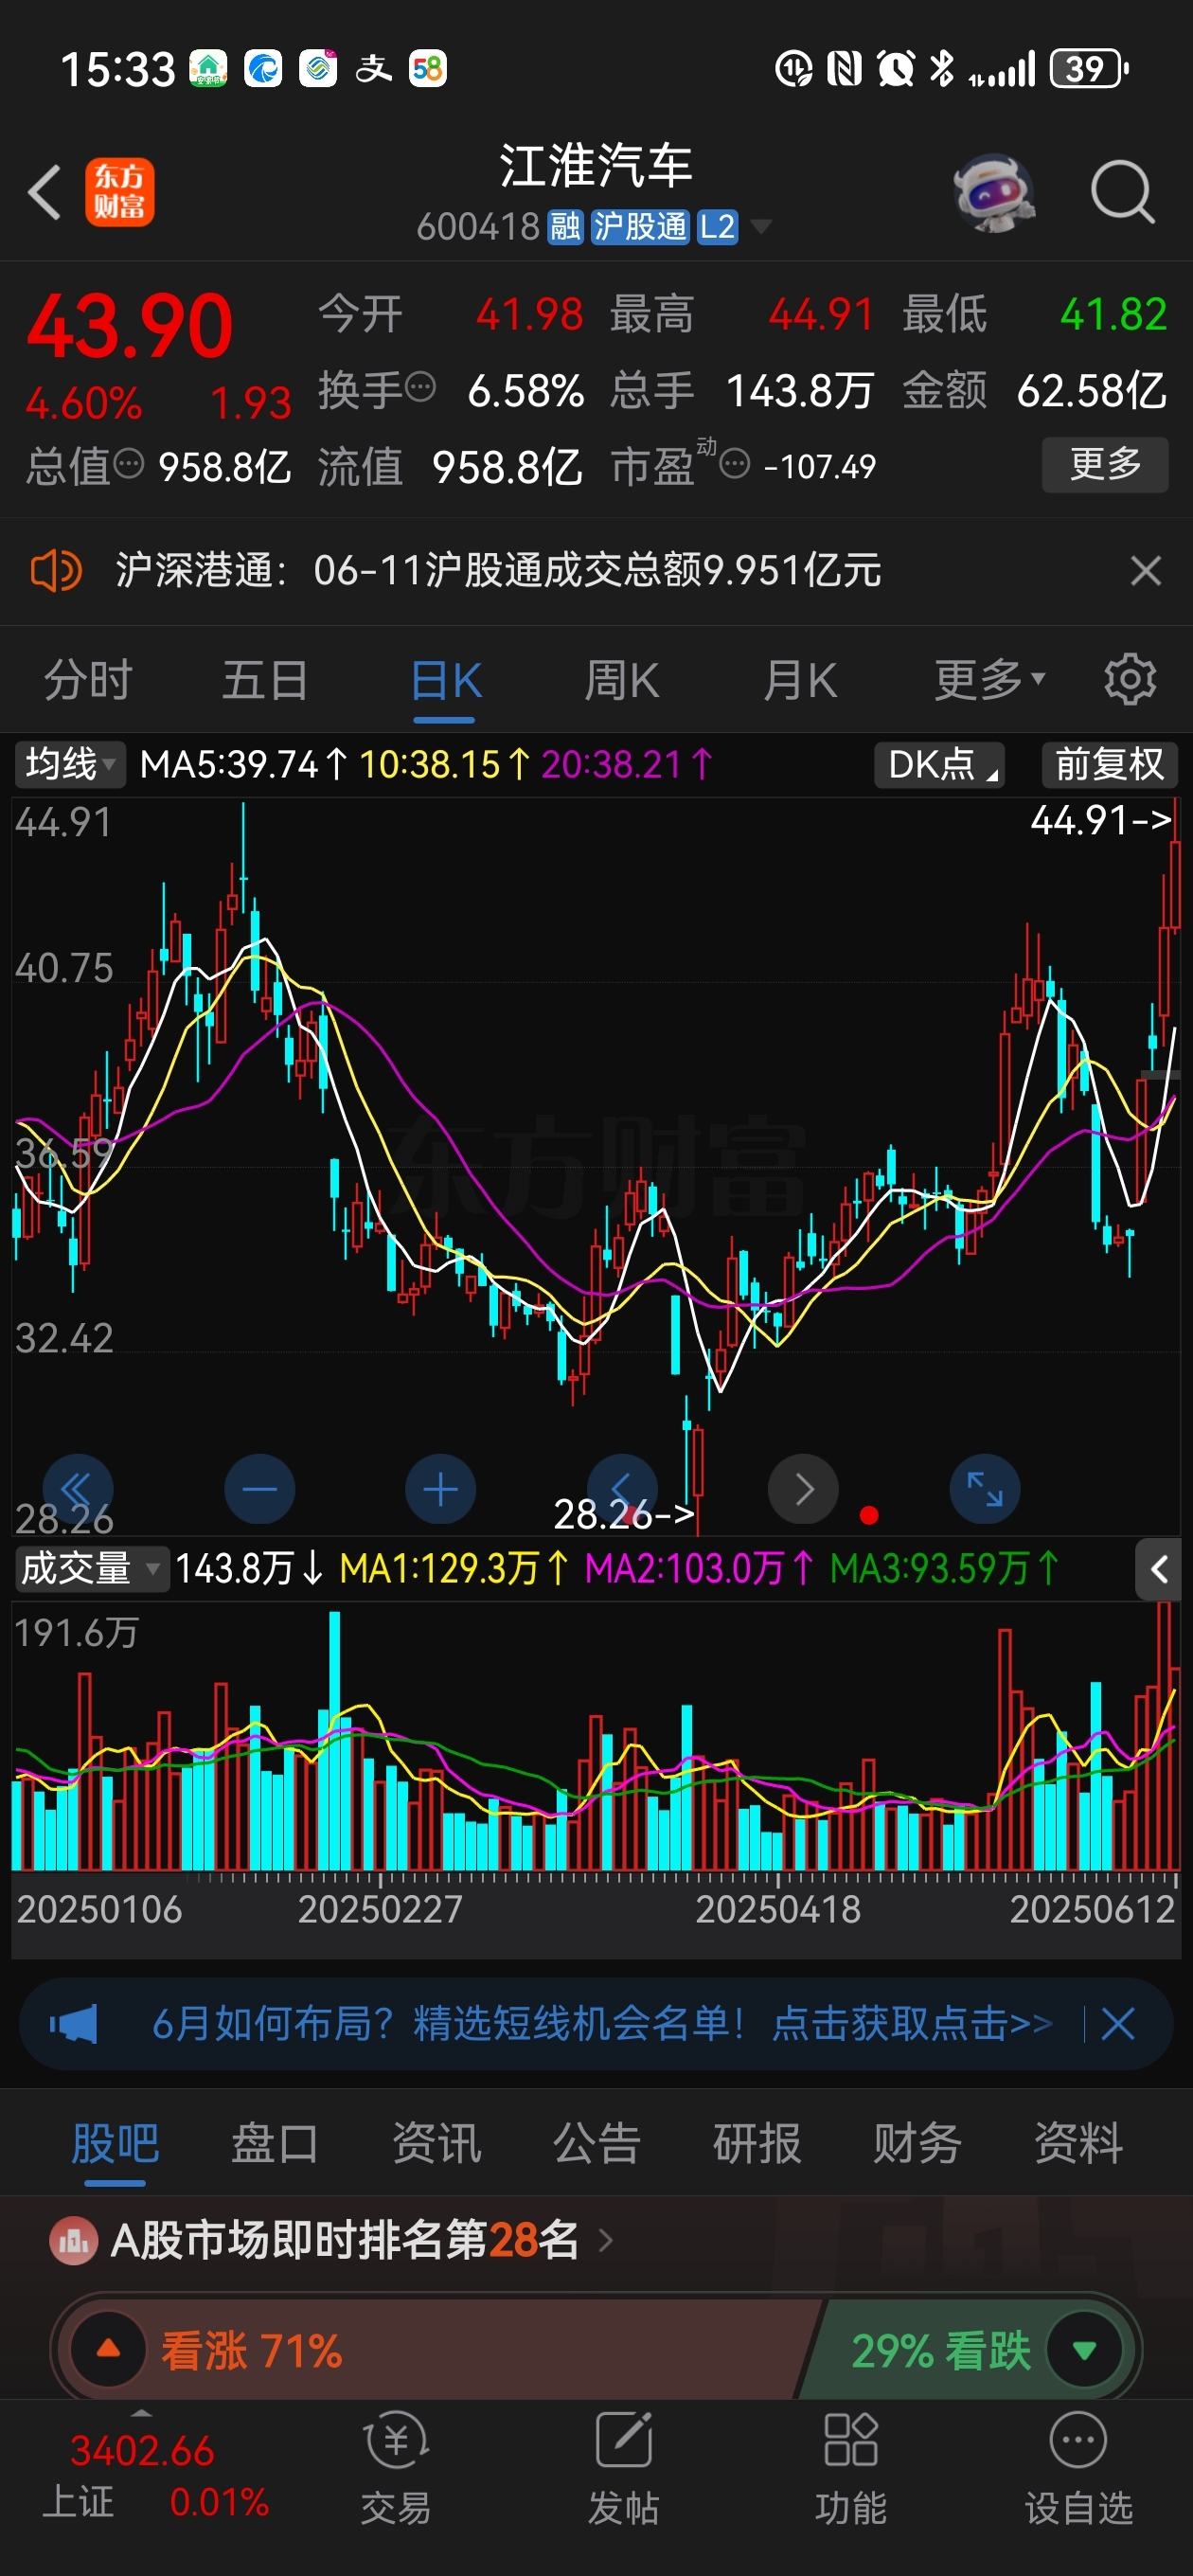Zoom in chart with plus button
The width and height of the screenshot is (1193, 2576).
441,1489
